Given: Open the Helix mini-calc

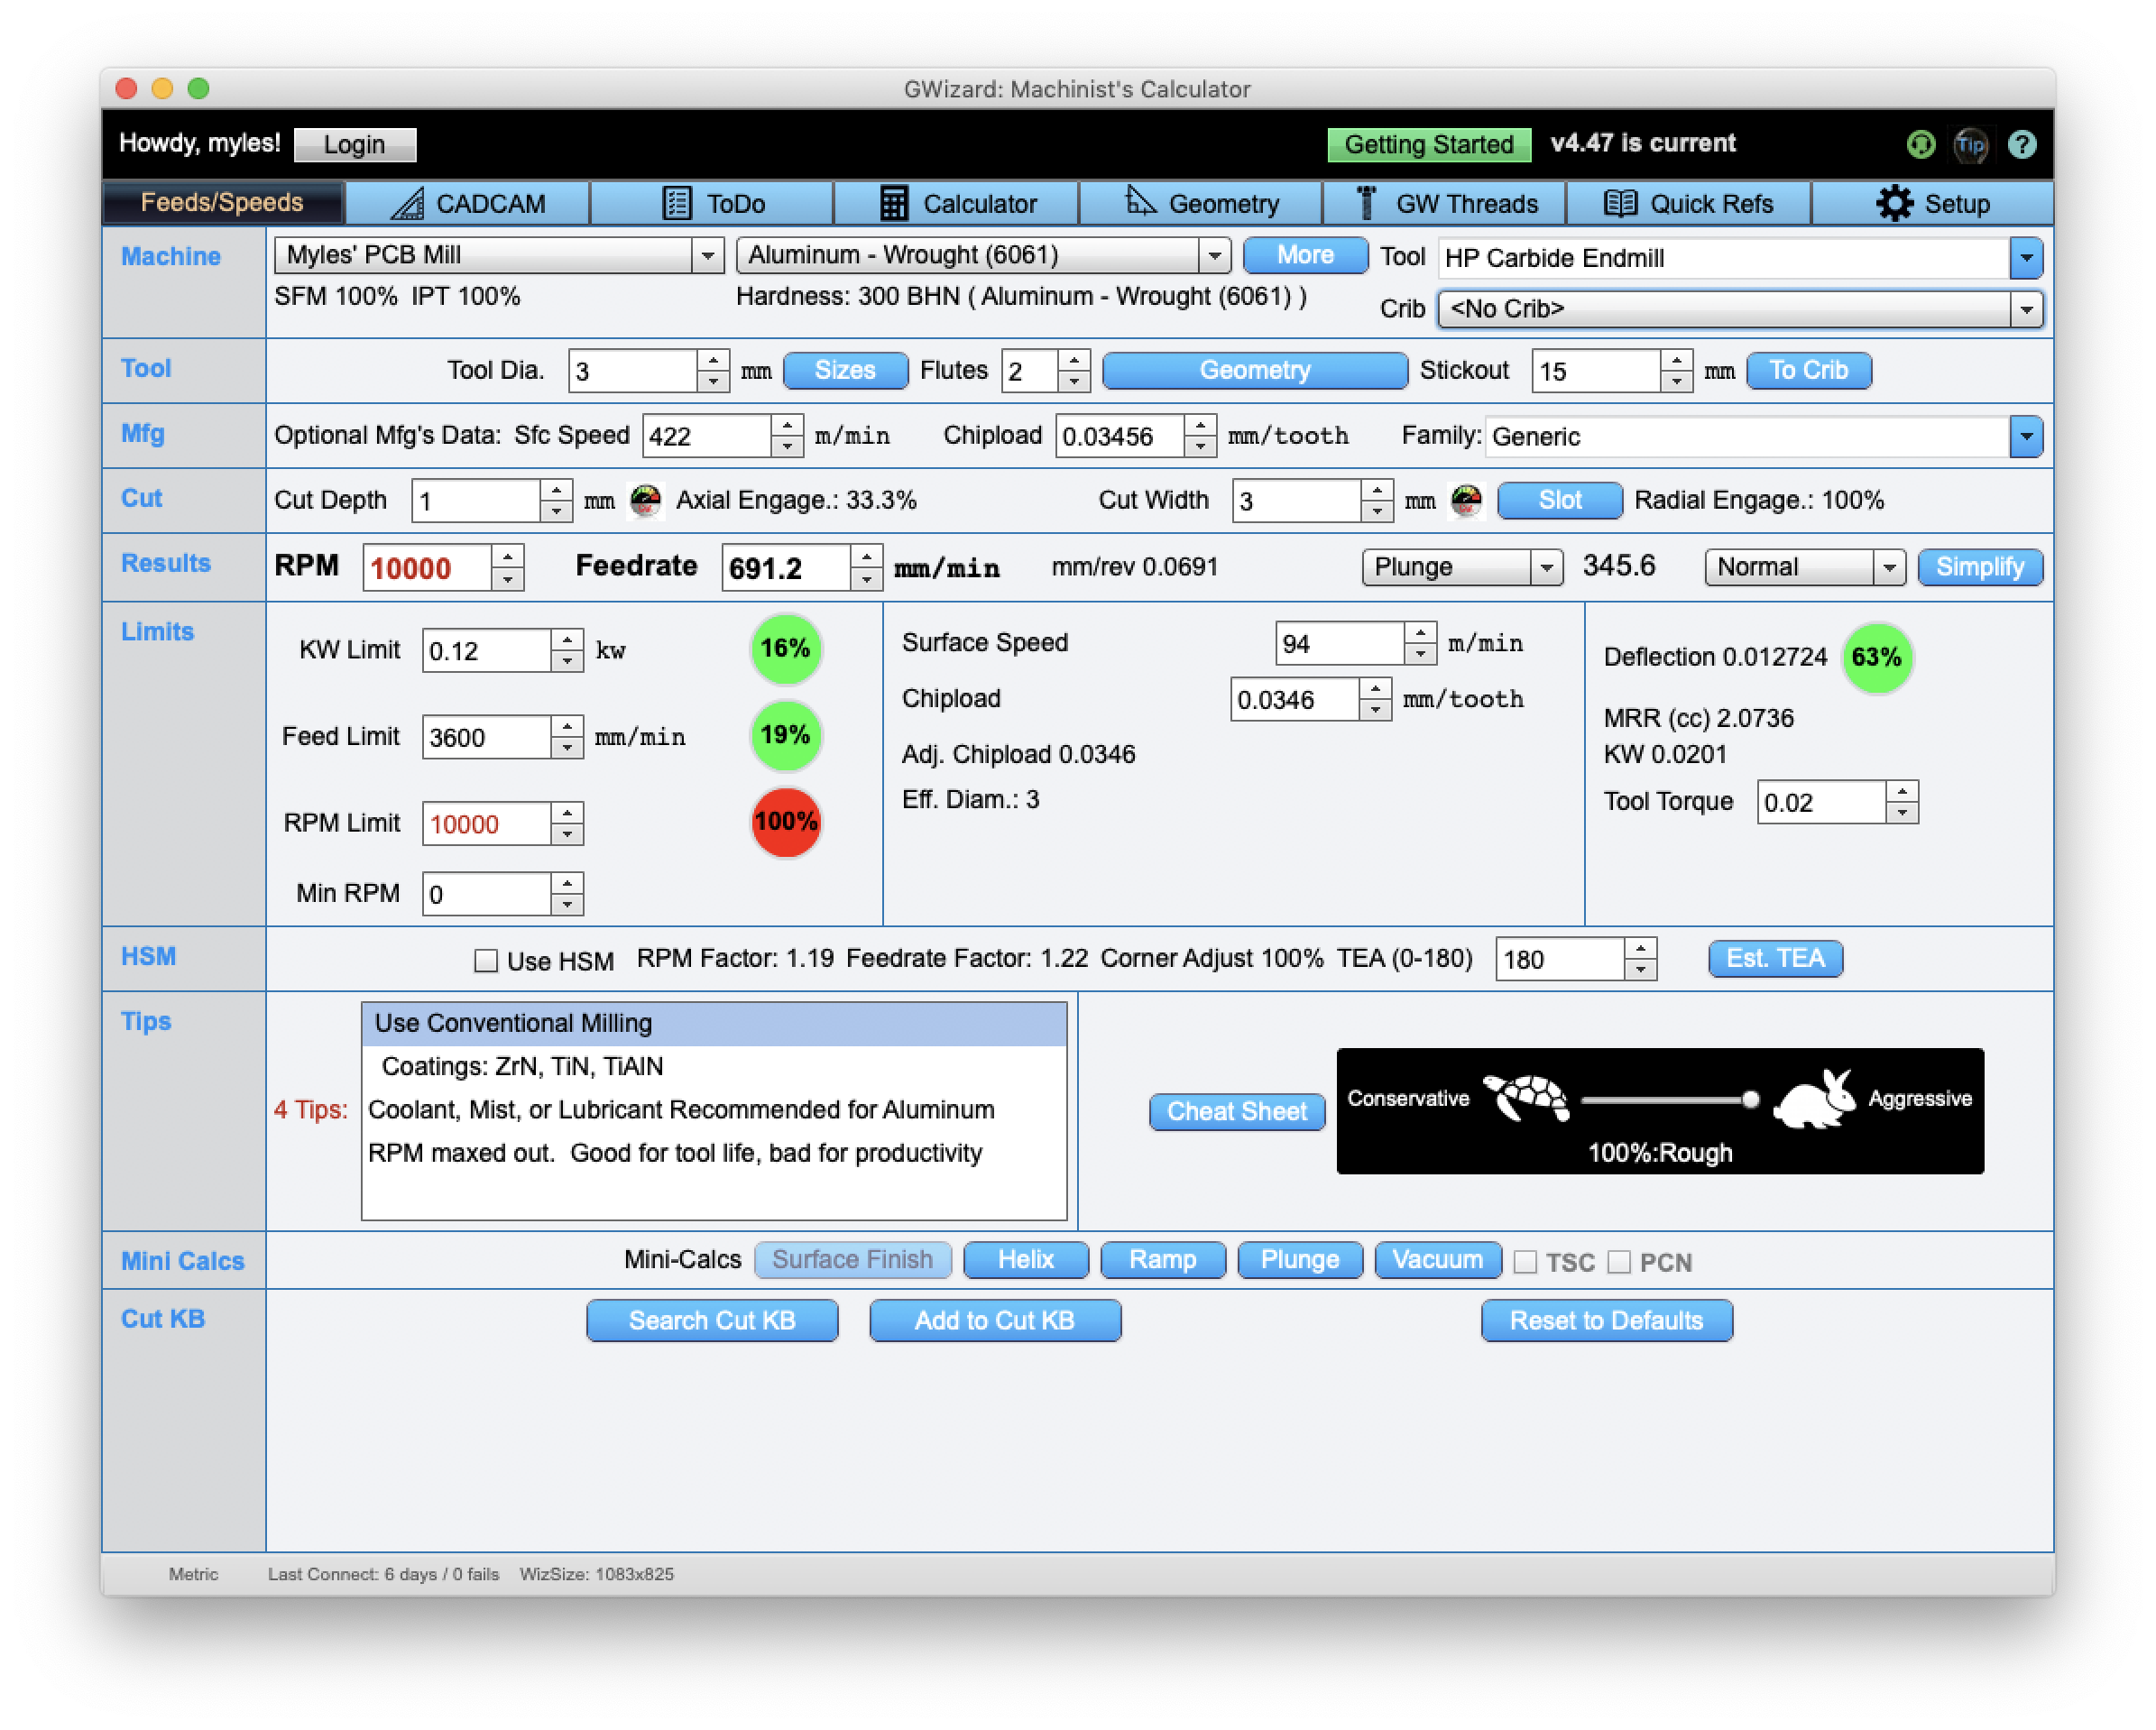Looking at the screenshot, I should 1026,1259.
